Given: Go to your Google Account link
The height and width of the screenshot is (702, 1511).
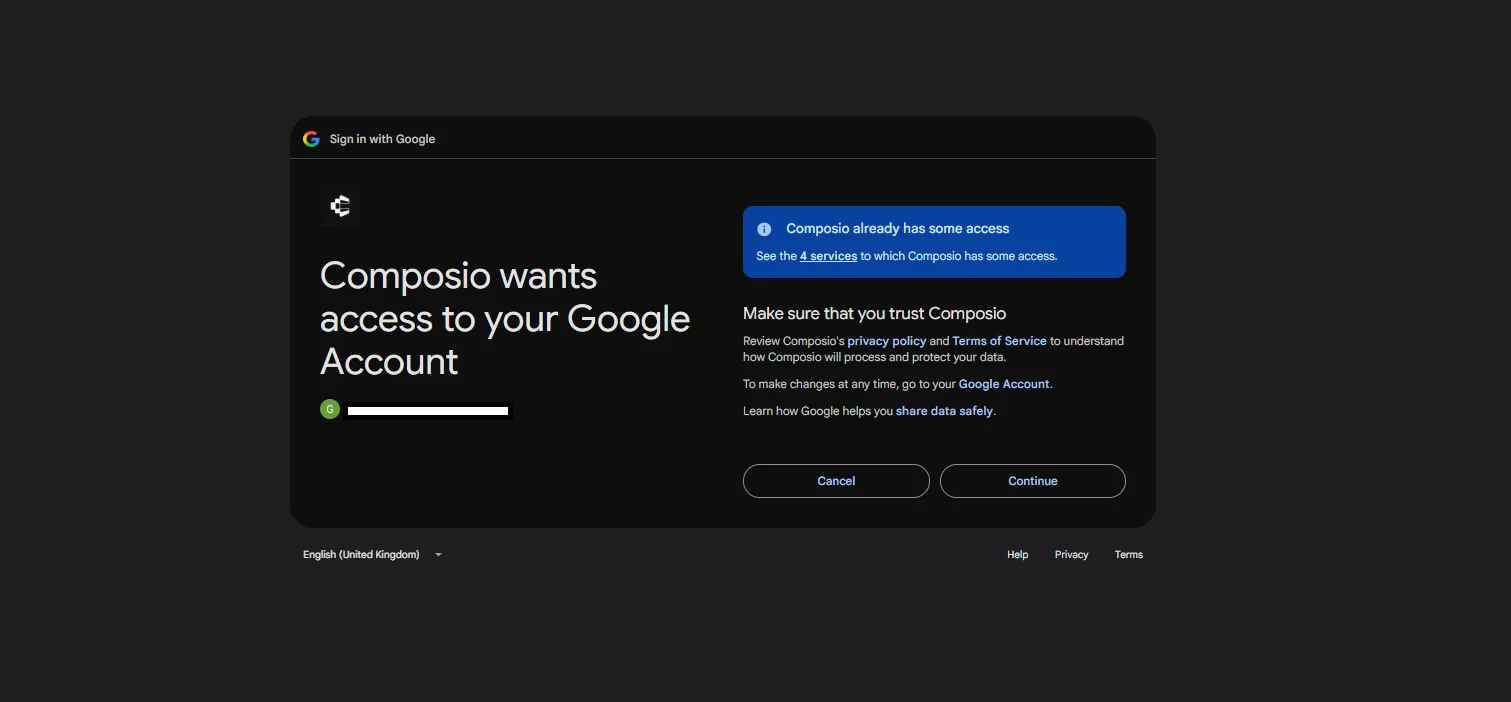Looking at the screenshot, I should pyautogui.click(x=1004, y=384).
